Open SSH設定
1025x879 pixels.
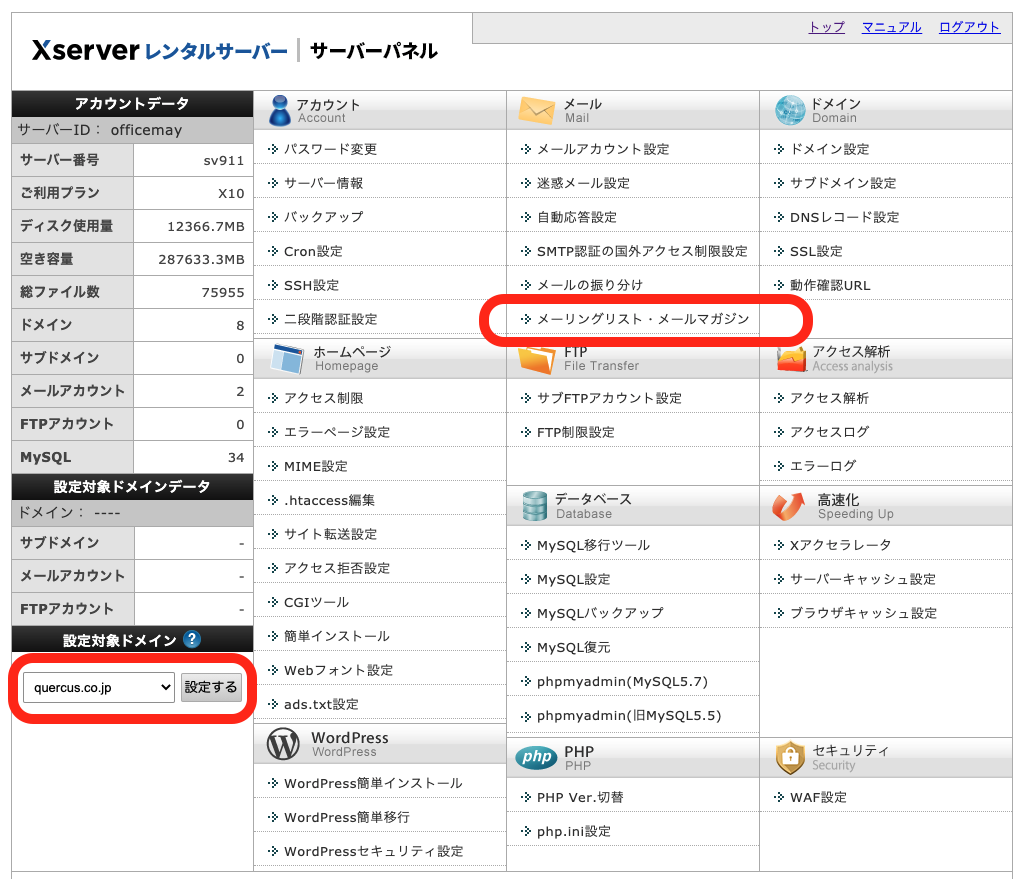[x=312, y=285]
